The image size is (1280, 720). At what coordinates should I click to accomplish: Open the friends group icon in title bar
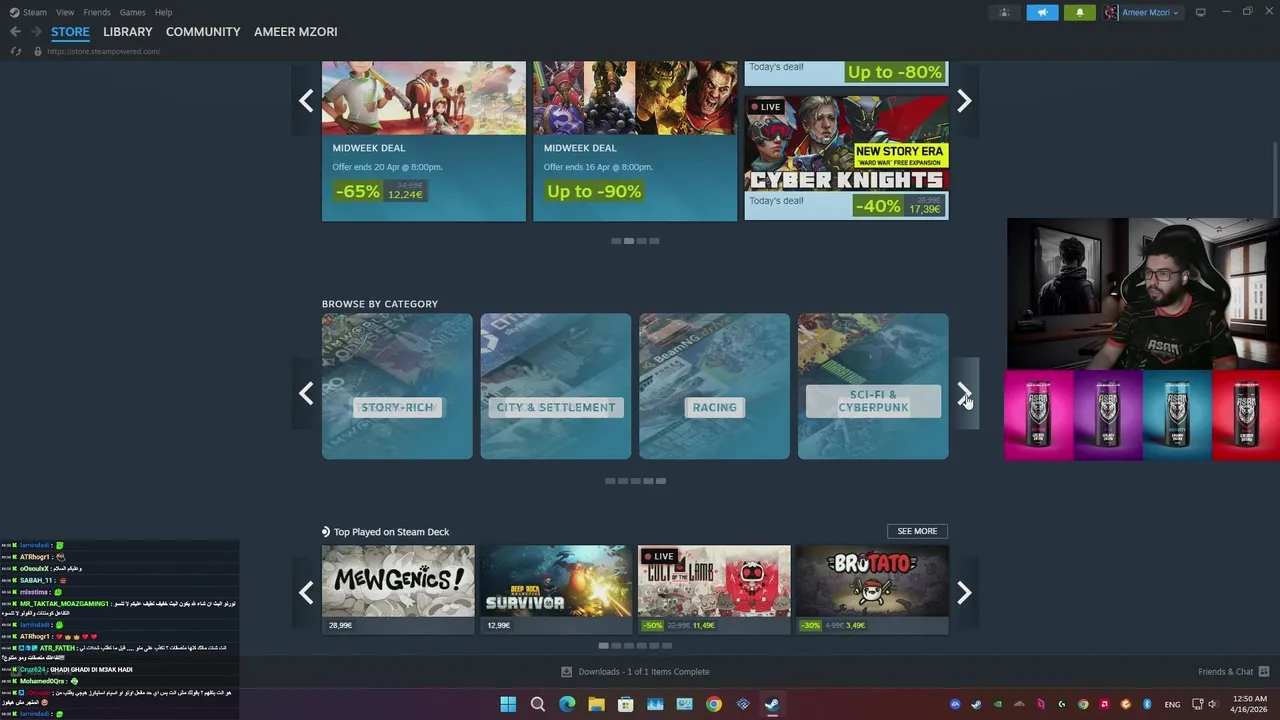pos(1004,12)
